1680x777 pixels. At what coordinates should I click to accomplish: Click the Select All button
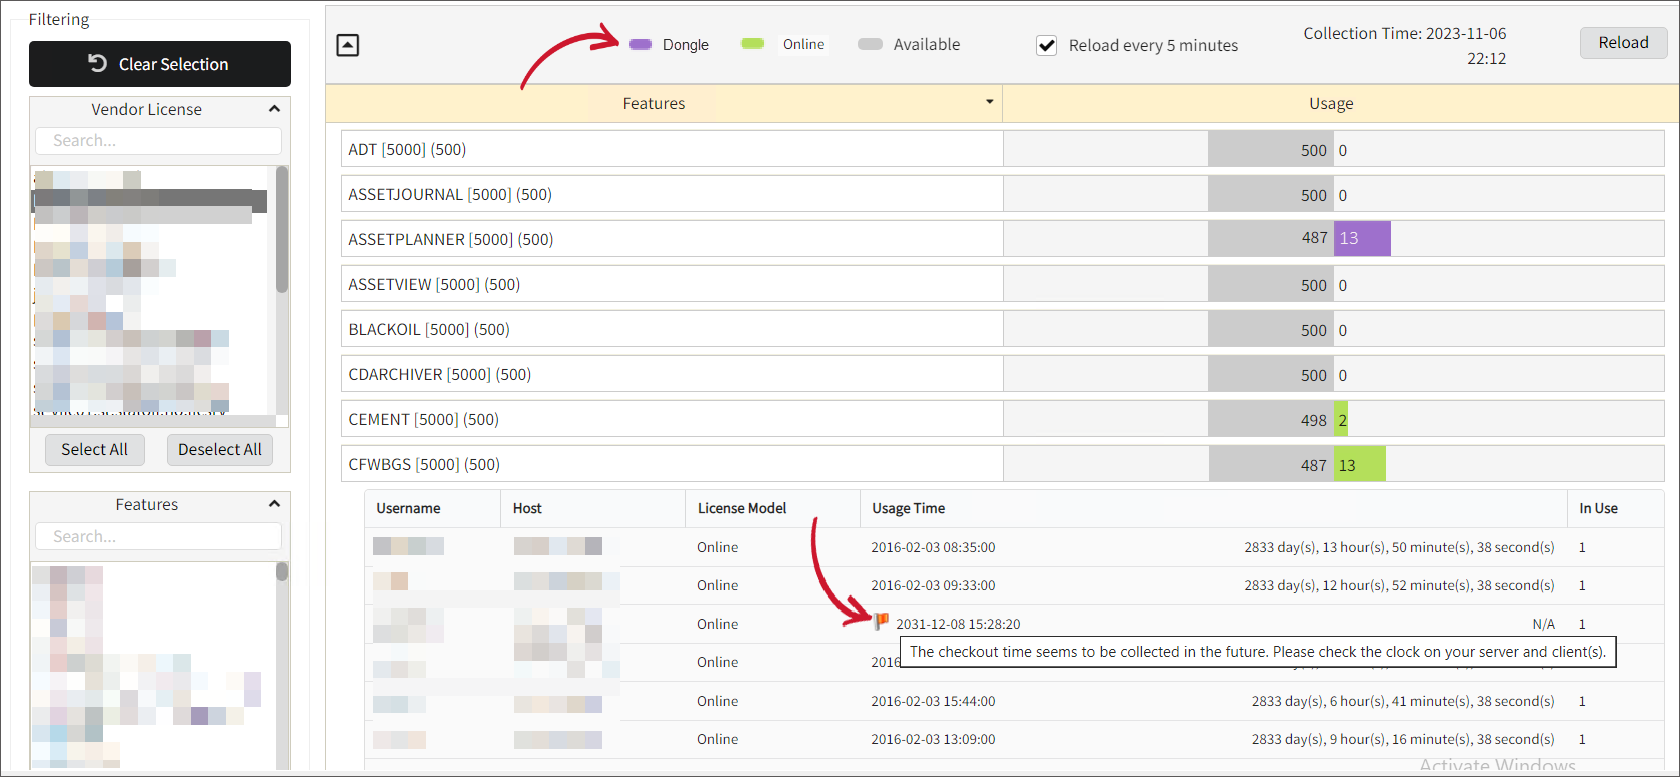[94, 449]
